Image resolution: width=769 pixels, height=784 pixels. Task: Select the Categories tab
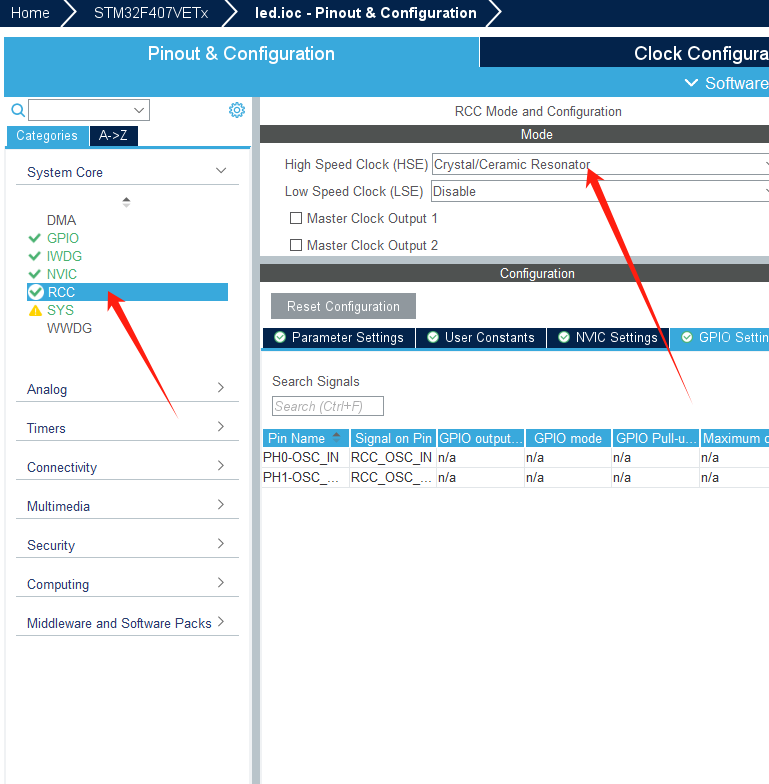pyautogui.click(x=47, y=136)
